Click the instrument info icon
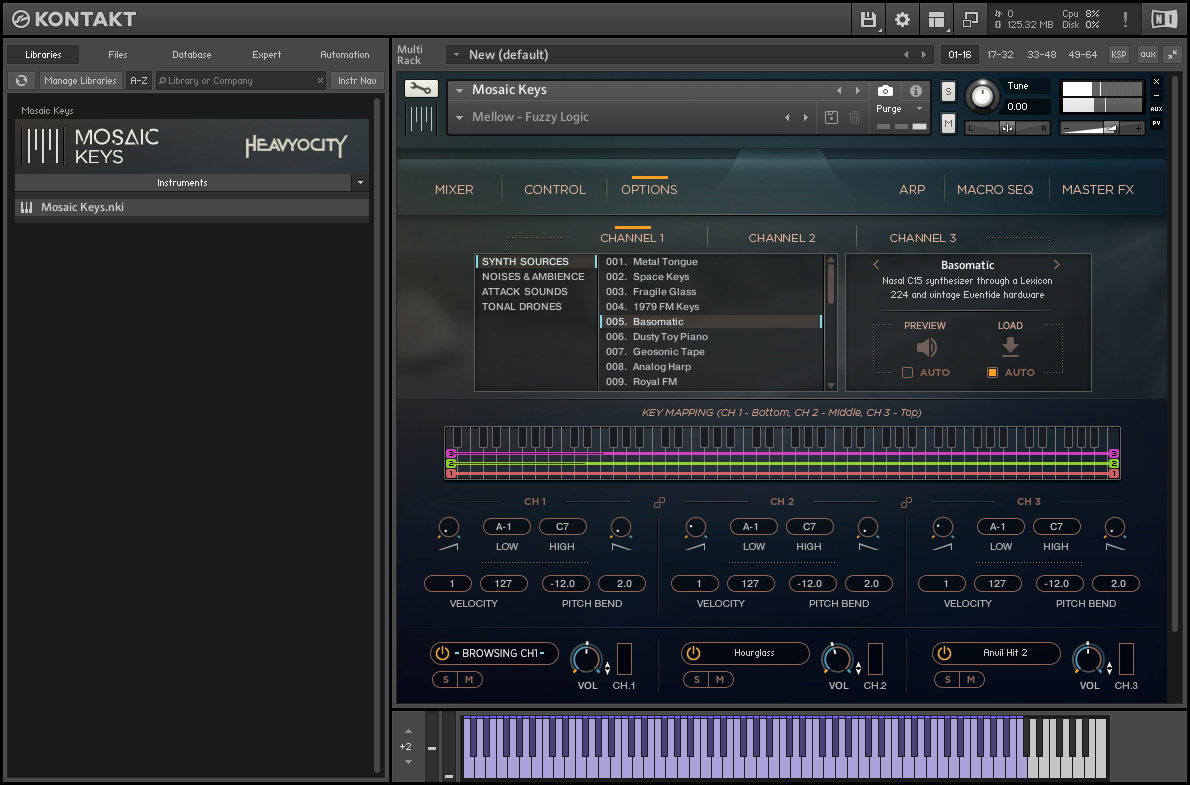 pos(915,91)
